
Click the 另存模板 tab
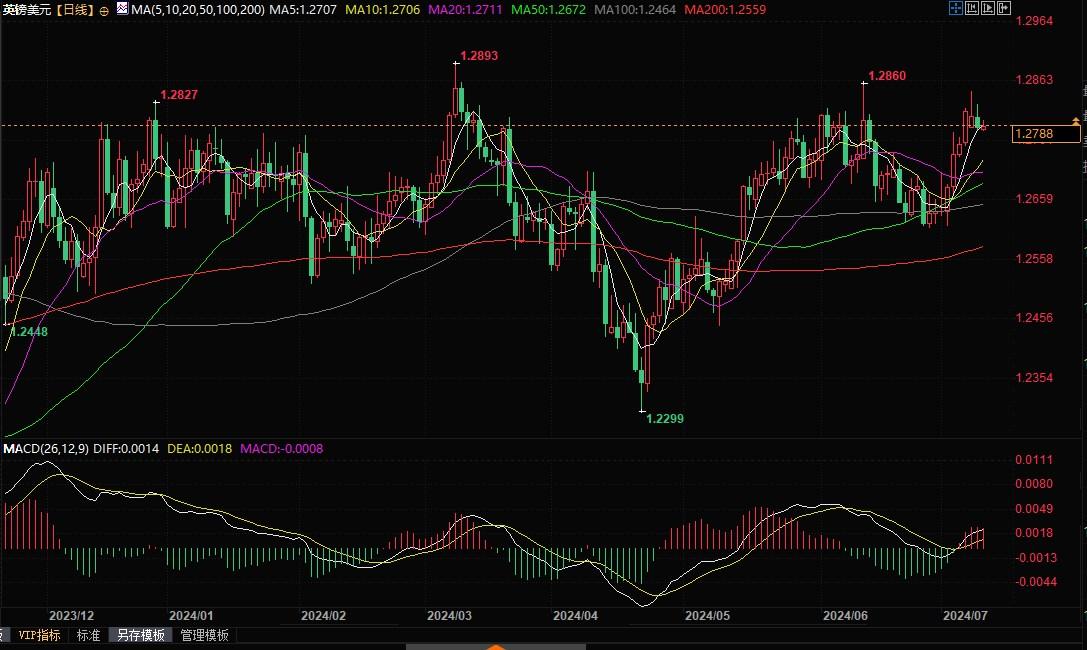point(141,635)
